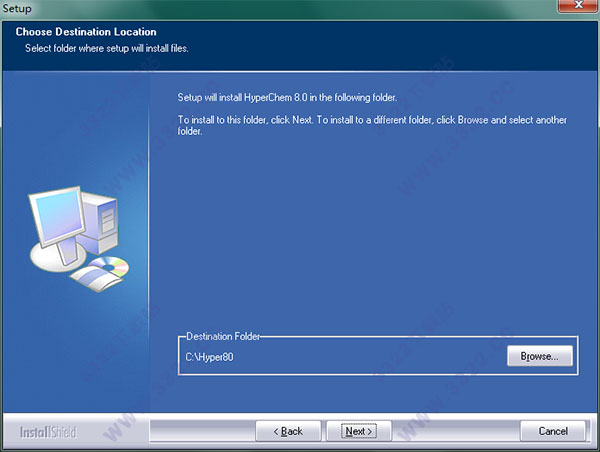Open Browse to choose another folder
Image resolution: width=600 pixels, height=452 pixels.
pos(540,356)
